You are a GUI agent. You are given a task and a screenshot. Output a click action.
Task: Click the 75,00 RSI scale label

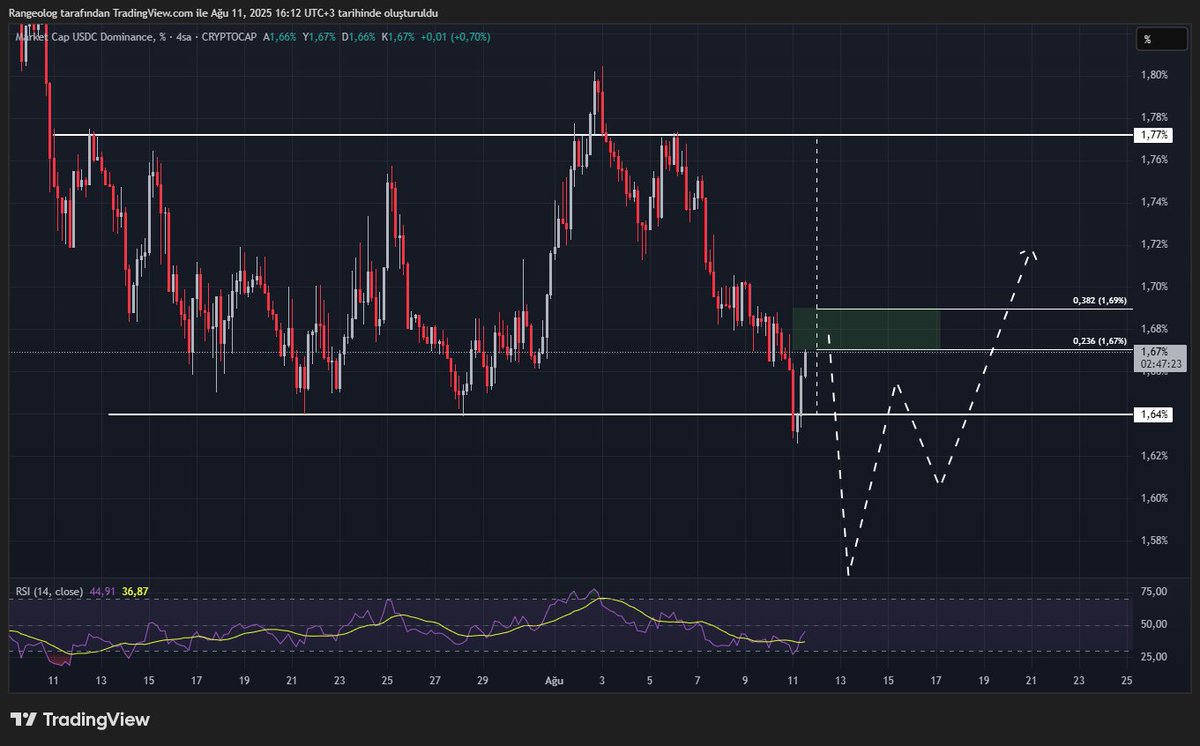tap(1154, 592)
